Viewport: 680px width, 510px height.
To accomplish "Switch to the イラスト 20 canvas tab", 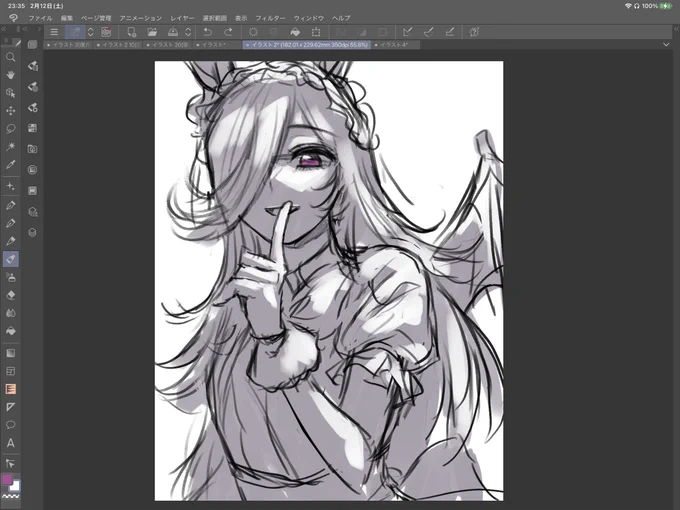I will click(169, 45).
